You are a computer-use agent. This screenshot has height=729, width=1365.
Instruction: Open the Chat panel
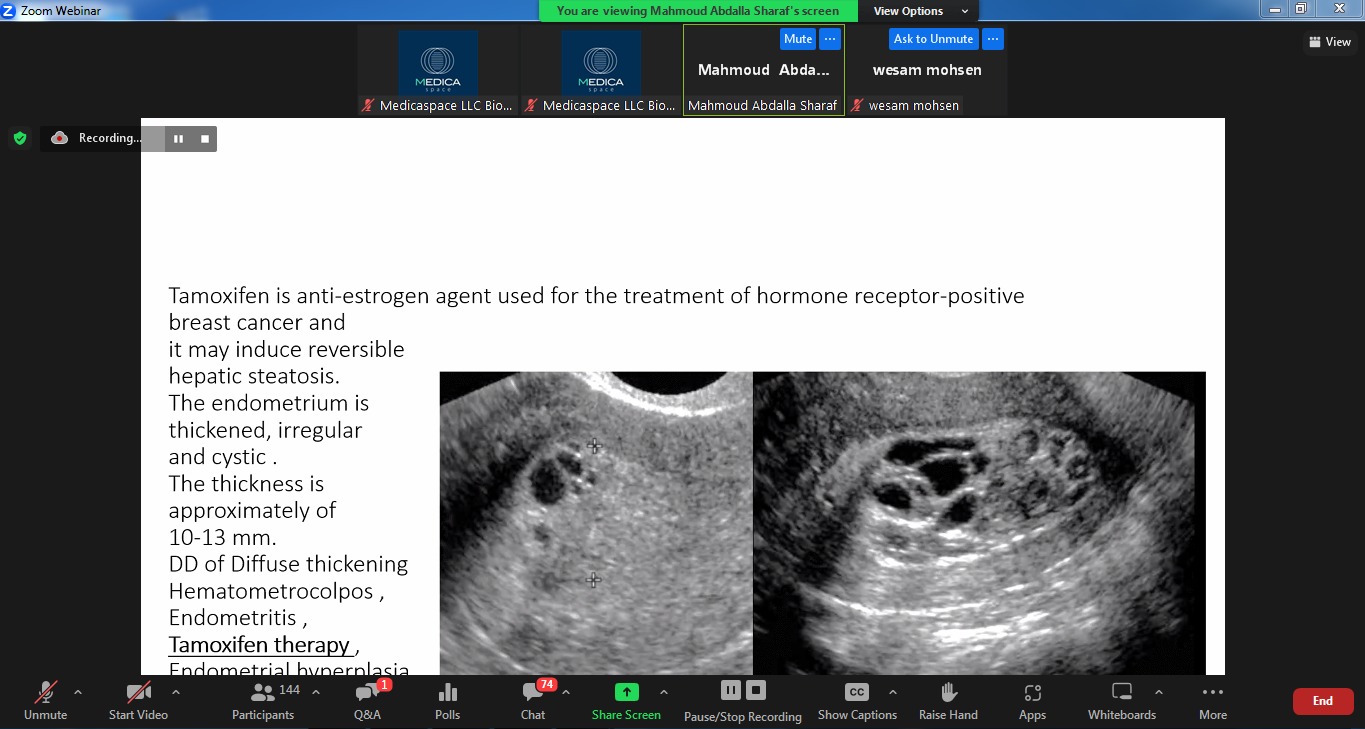point(533,700)
